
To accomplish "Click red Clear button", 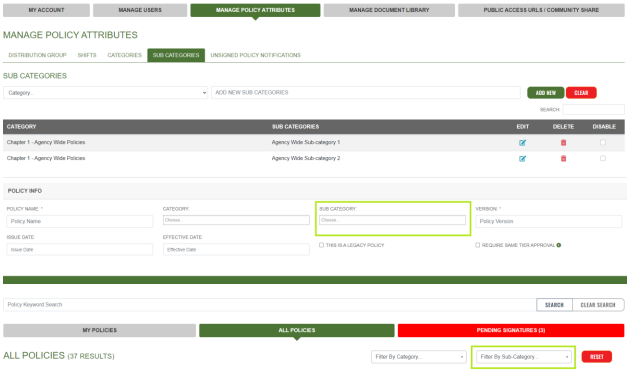I will tap(581, 93).
